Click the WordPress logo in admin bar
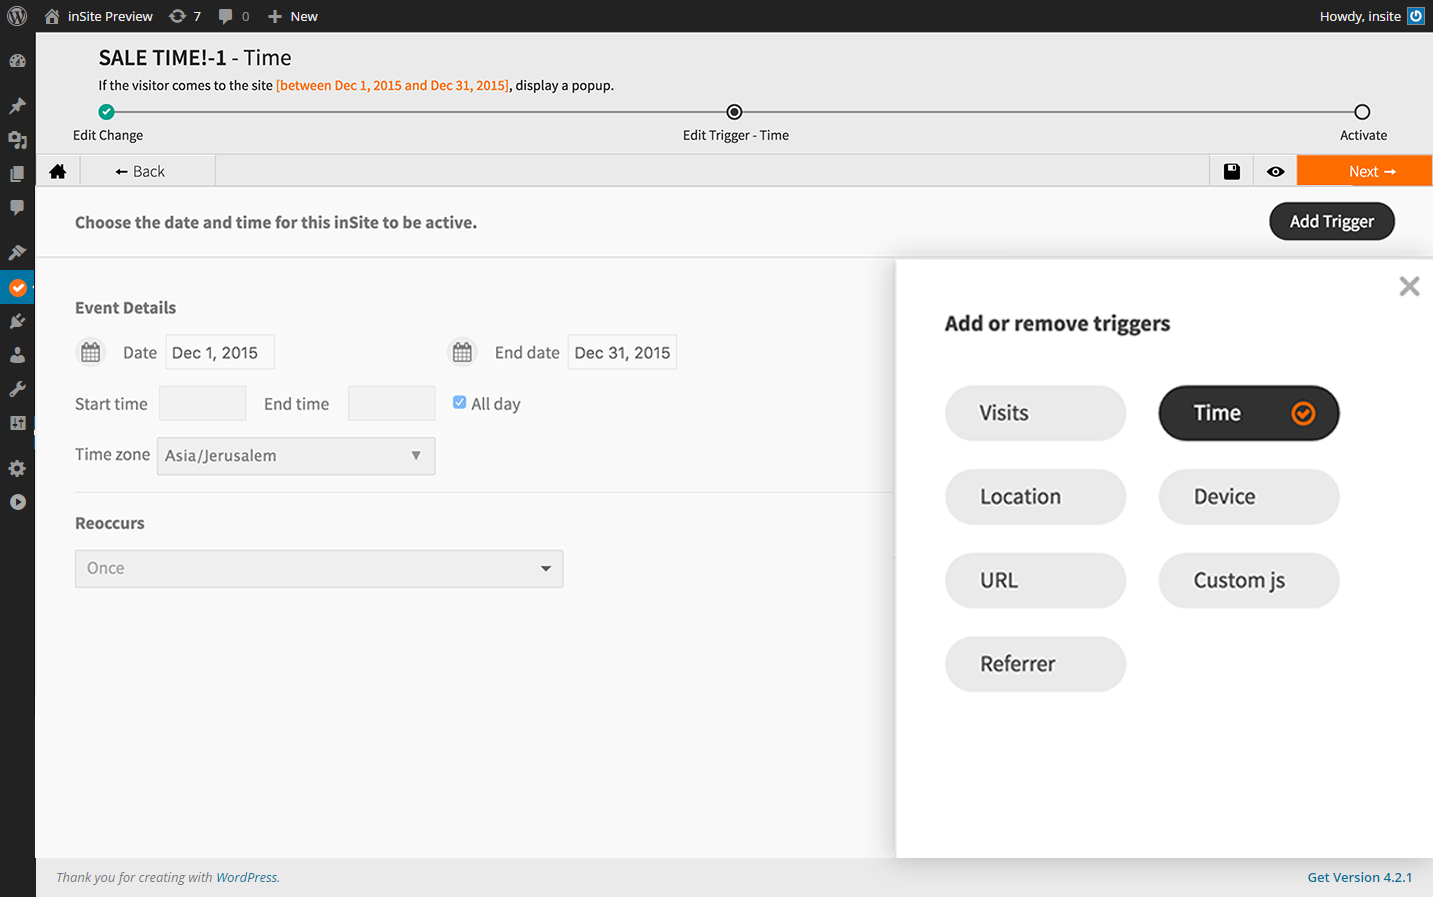This screenshot has width=1433, height=897. tap(17, 16)
